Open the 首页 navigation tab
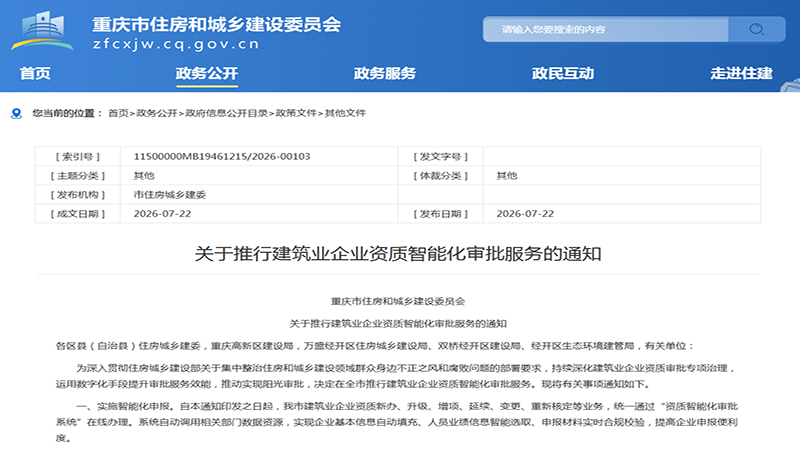The height and width of the screenshot is (450, 800). pos(35,73)
